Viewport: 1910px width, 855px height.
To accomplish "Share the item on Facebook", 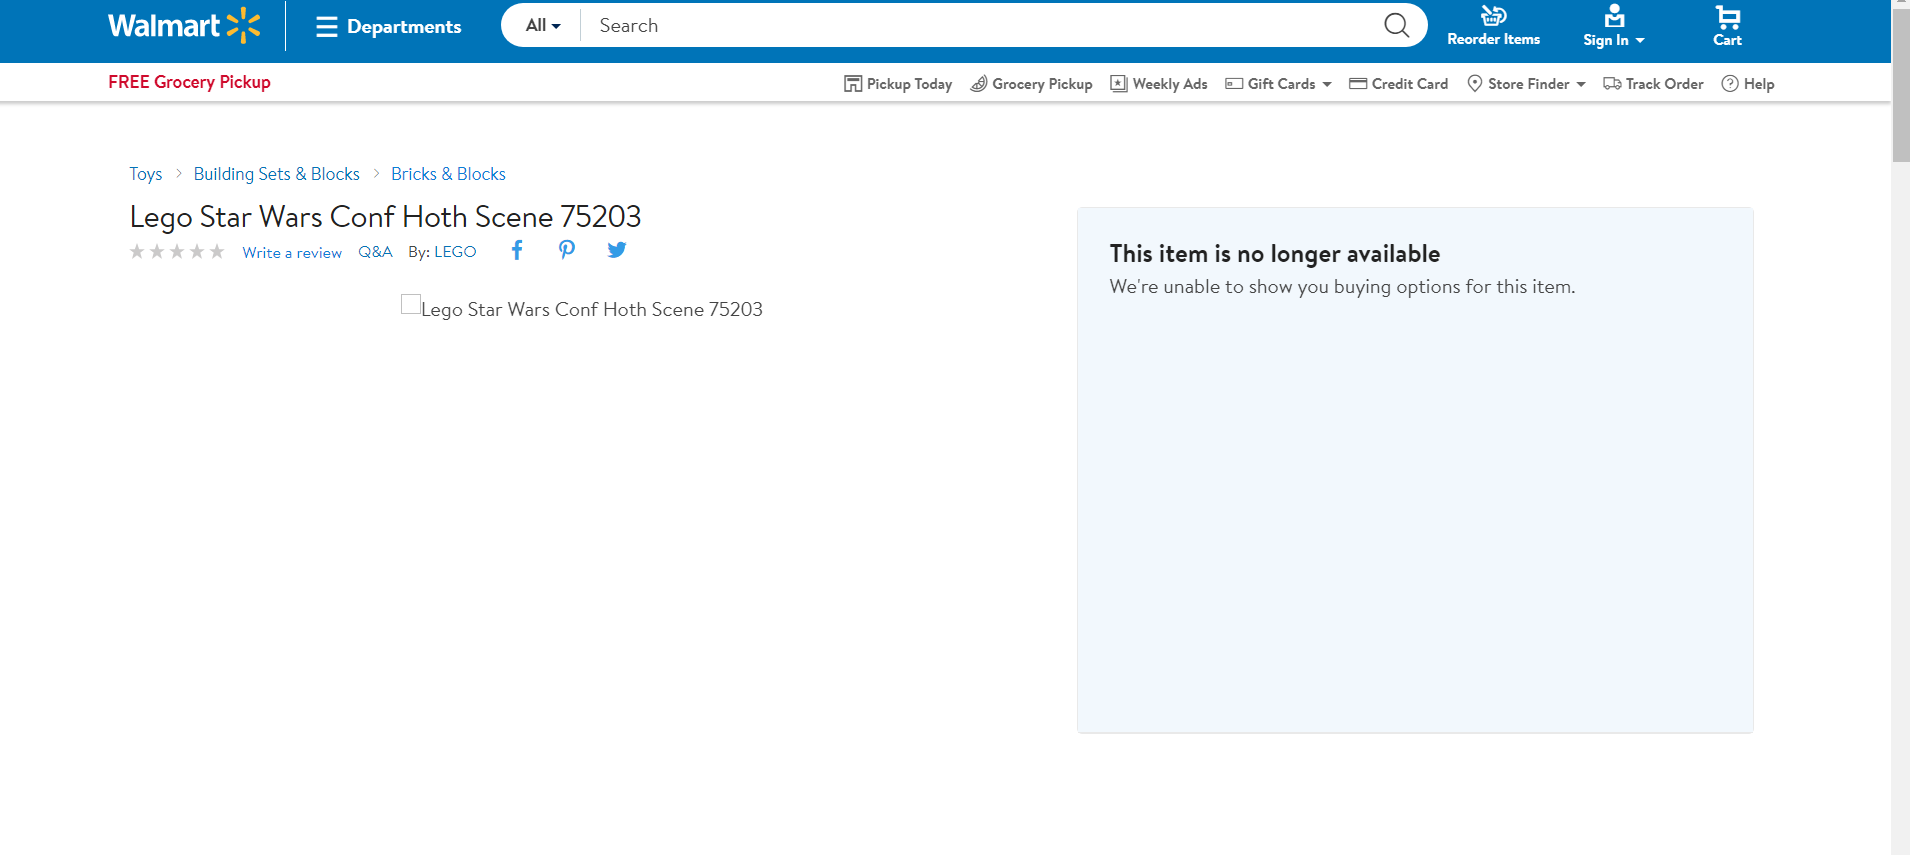I will tap(517, 250).
